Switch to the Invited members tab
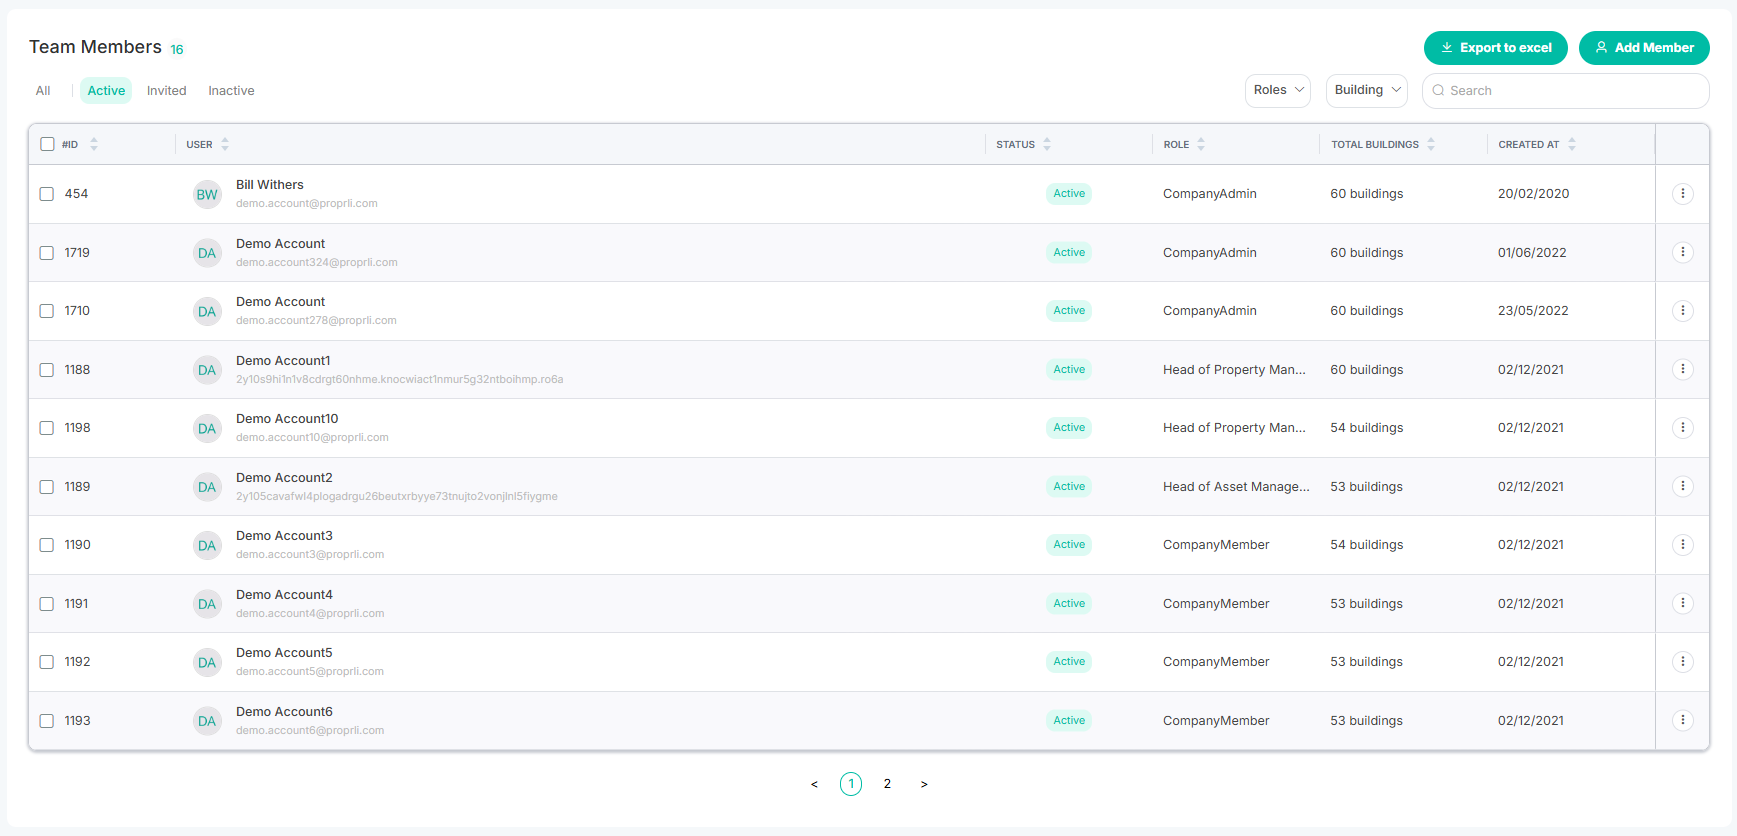1737x836 pixels. (167, 91)
